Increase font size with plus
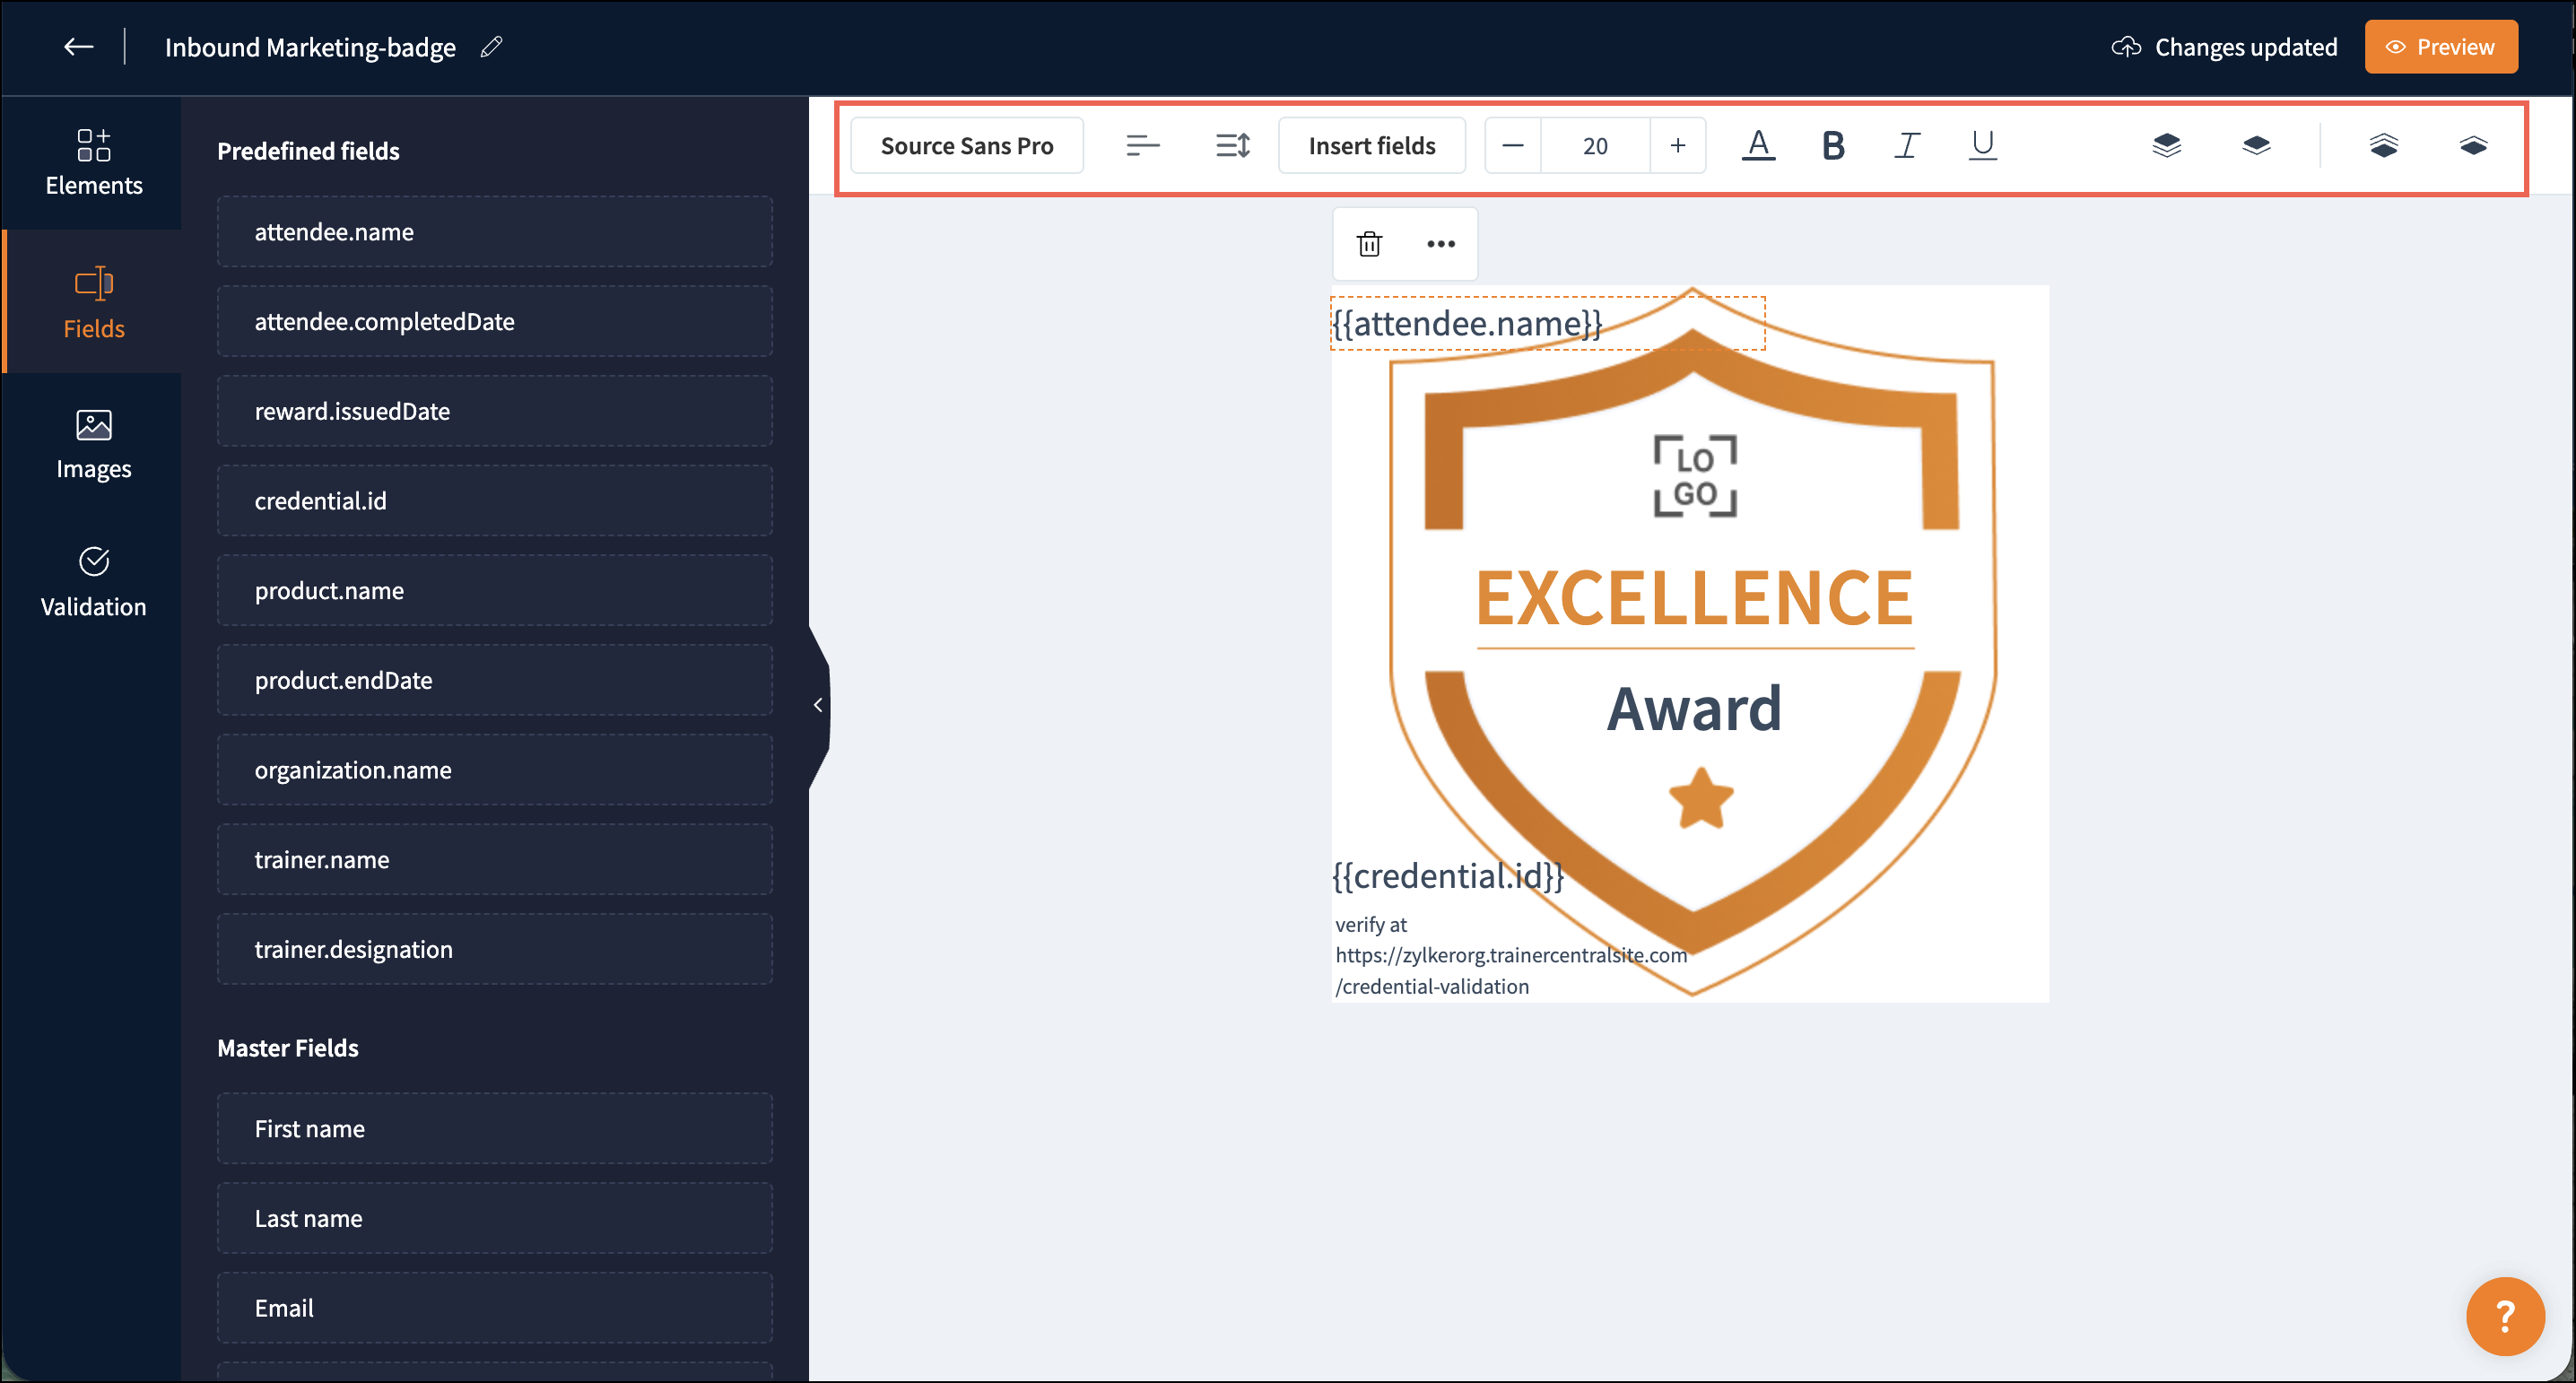 (1677, 146)
